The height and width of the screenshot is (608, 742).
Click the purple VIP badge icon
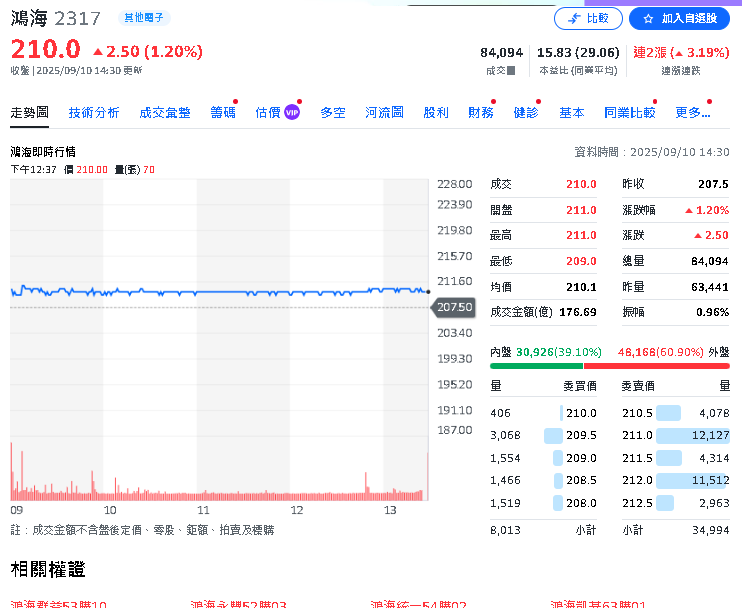click(292, 113)
